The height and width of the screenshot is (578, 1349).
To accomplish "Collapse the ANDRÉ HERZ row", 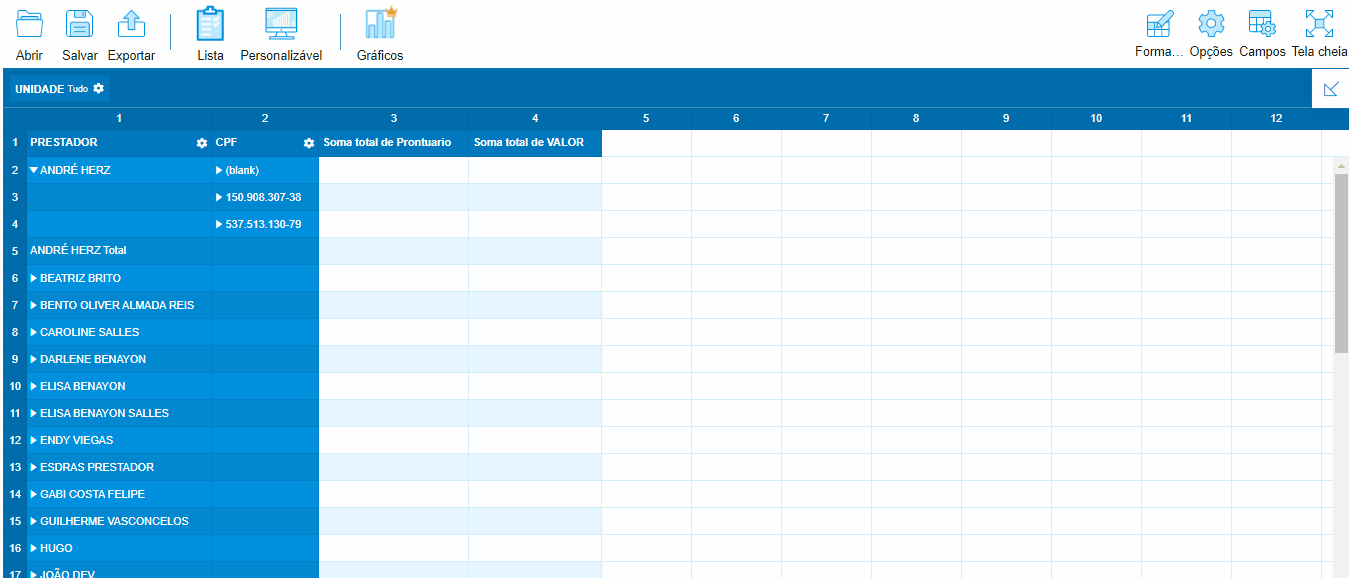I will [x=34, y=171].
